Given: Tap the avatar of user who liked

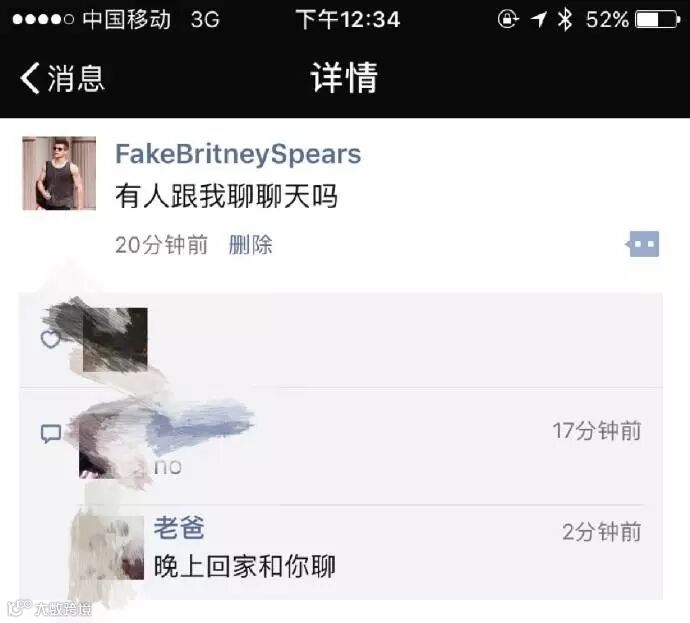Looking at the screenshot, I should click(115, 340).
